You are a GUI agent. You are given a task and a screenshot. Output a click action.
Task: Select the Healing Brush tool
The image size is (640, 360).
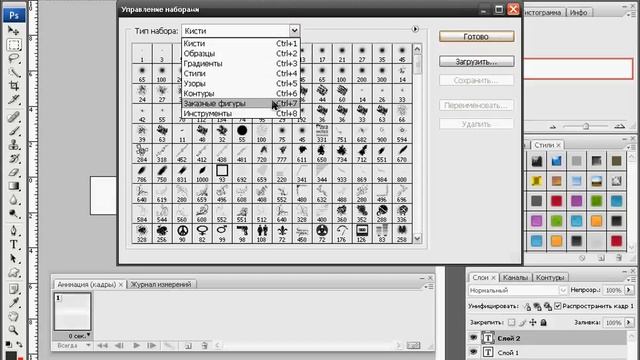click(x=13, y=118)
